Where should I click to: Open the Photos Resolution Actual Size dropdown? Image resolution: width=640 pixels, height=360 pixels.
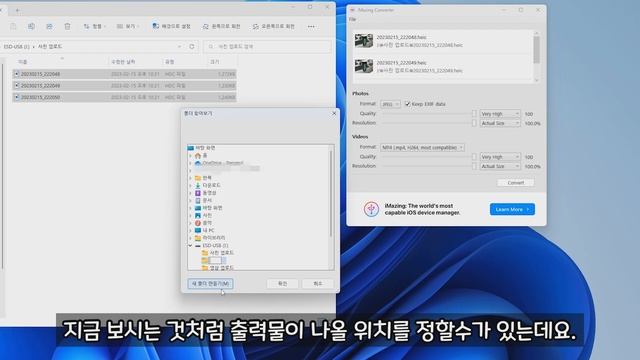(x=500, y=123)
